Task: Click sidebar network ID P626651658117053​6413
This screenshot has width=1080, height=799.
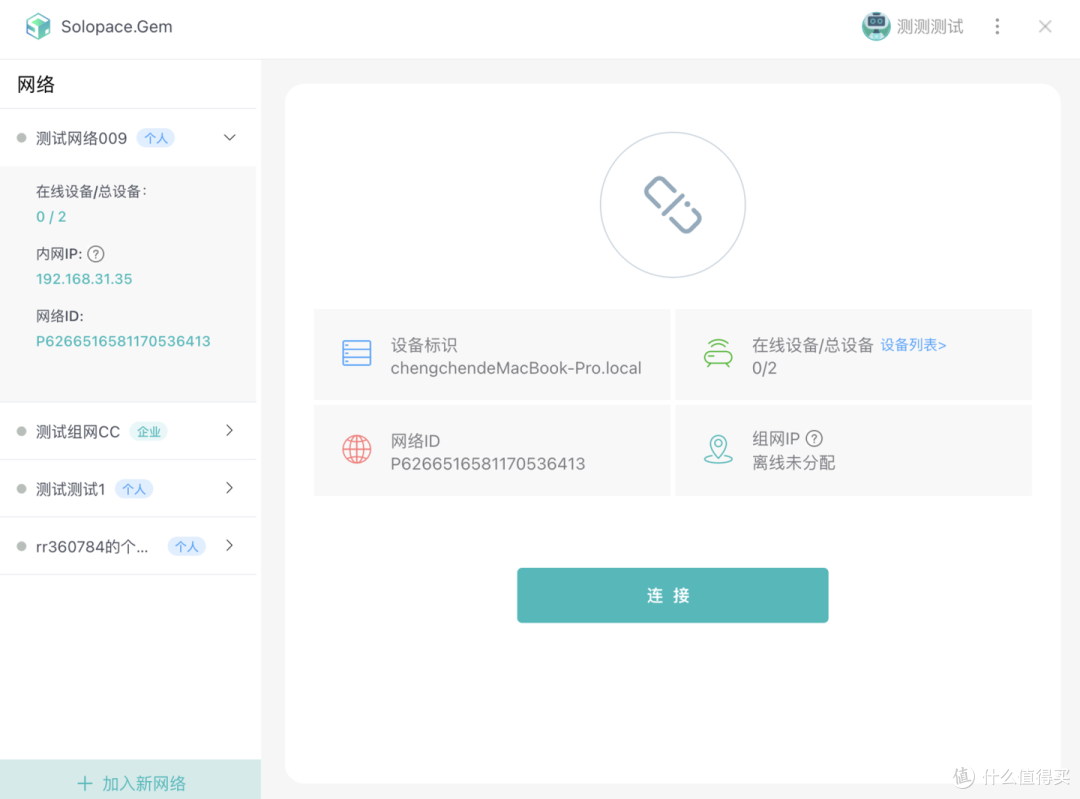Action: click(x=123, y=341)
